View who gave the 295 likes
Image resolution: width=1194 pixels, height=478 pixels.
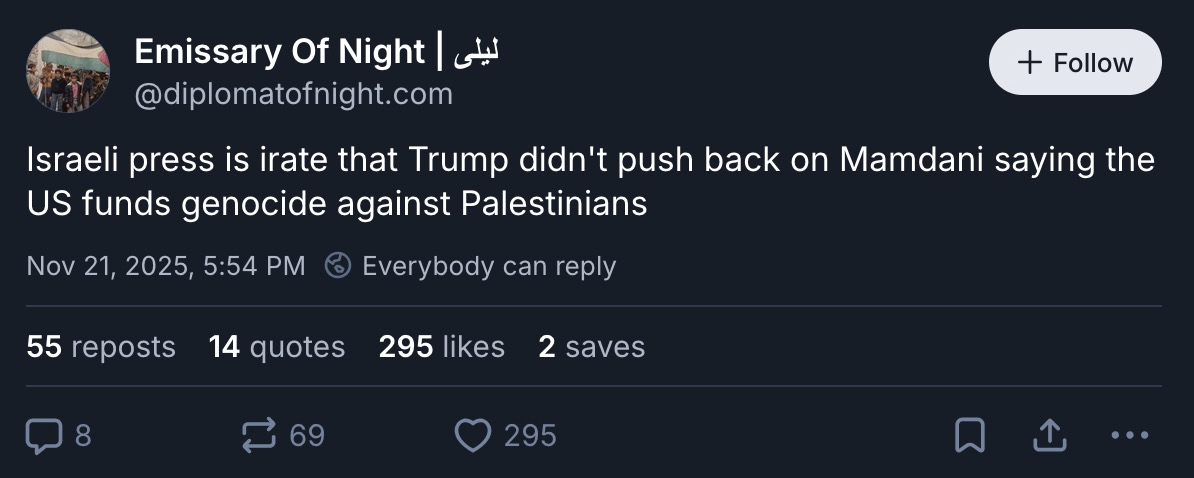441,347
